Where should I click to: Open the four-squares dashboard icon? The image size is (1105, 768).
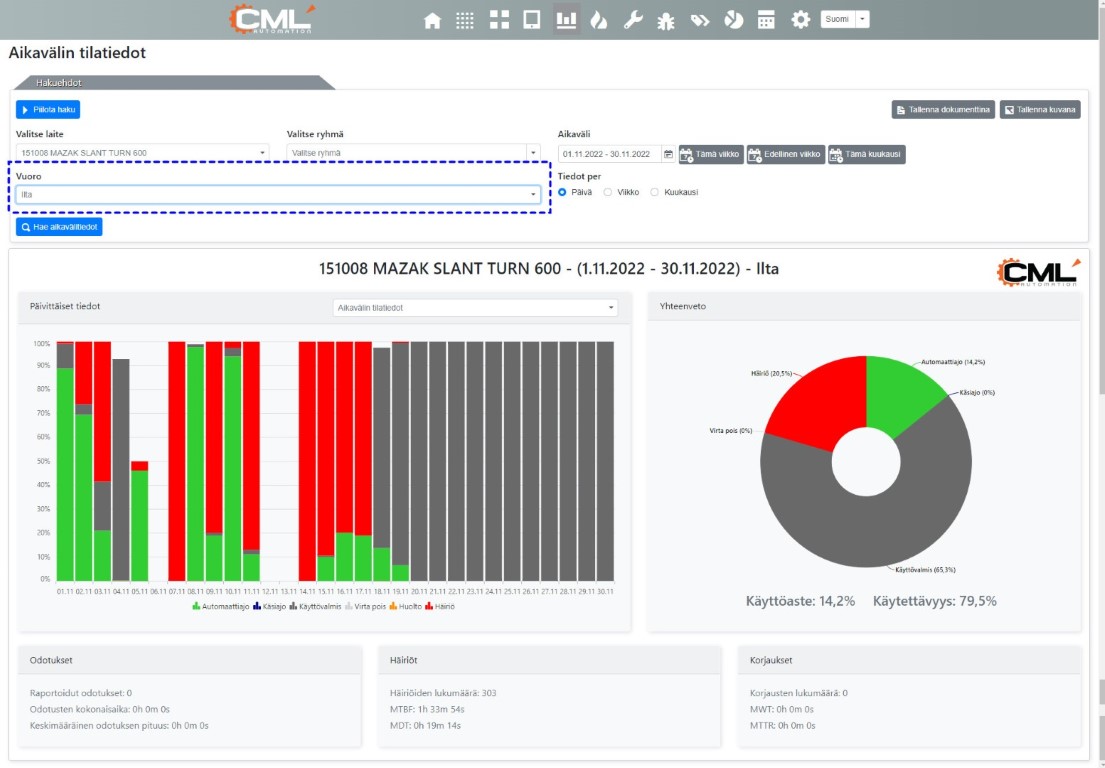[499, 20]
